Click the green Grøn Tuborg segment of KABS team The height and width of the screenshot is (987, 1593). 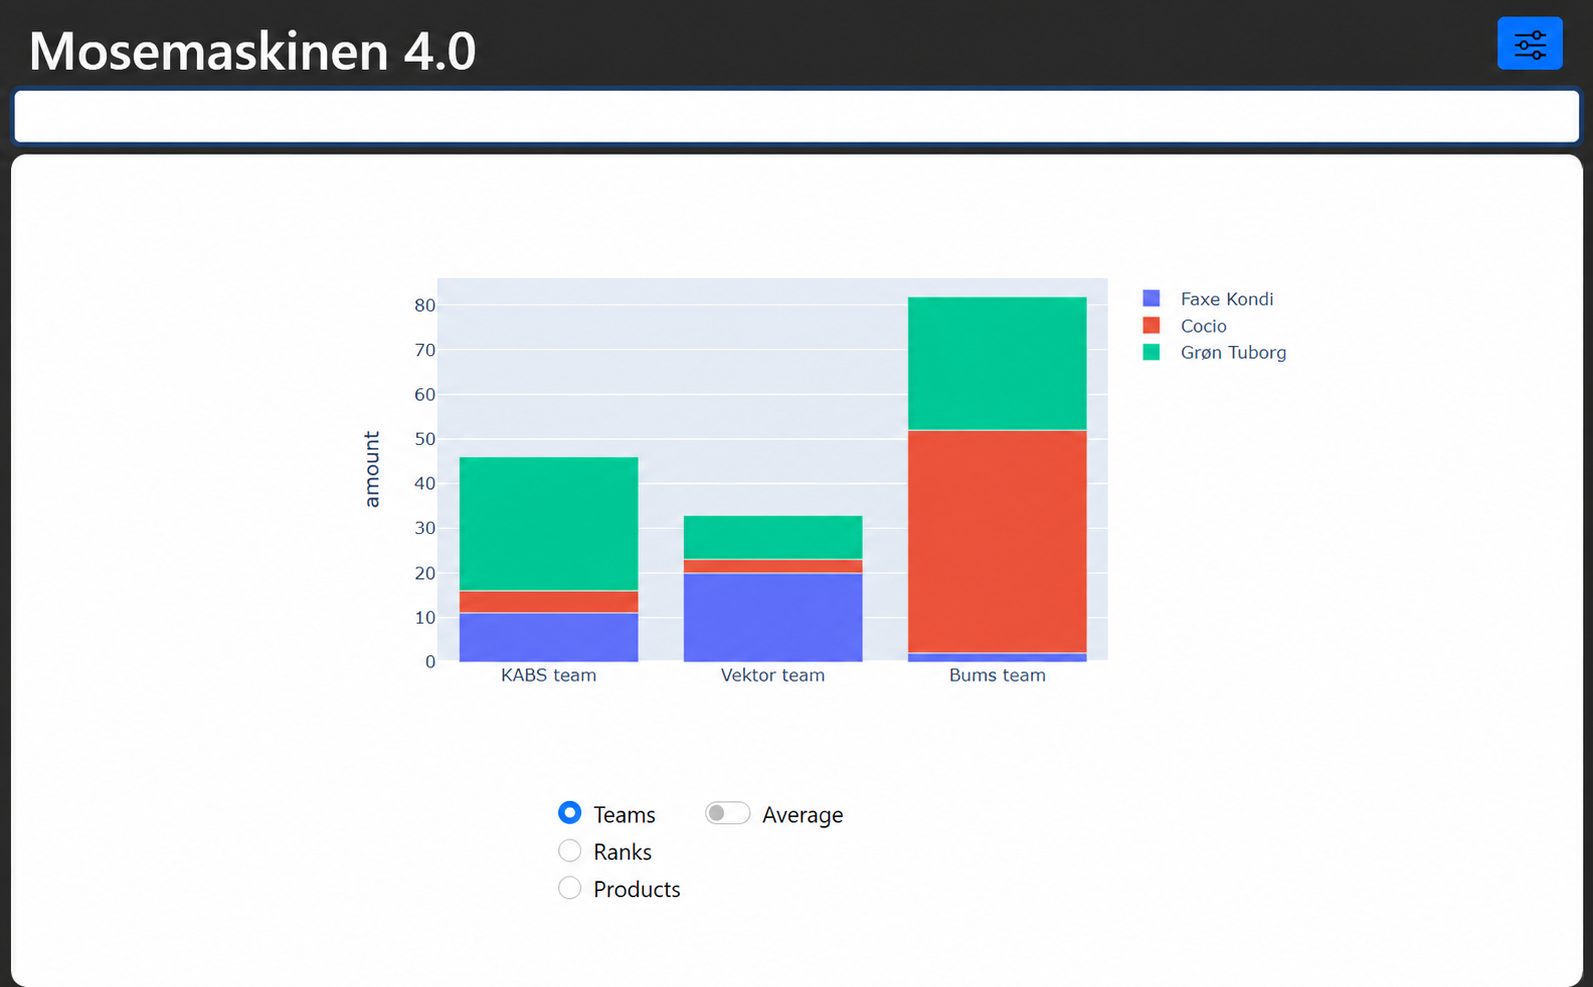pos(549,524)
